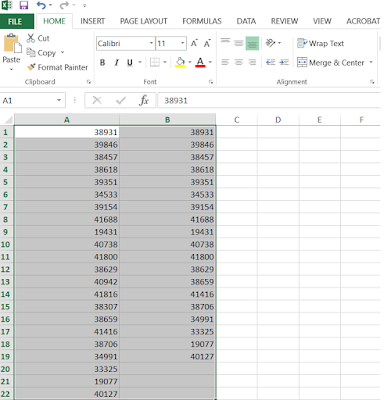Apply the yellow Fill Color swatch
This screenshot has width=384, height=400.
(180, 62)
